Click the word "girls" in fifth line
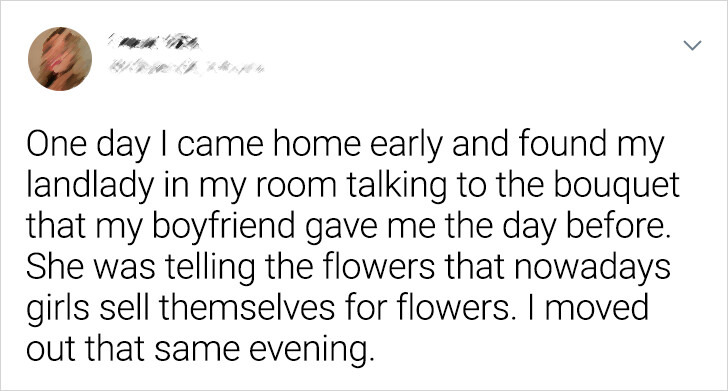The height and width of the screenshot is (391, 728). point(58,307)
